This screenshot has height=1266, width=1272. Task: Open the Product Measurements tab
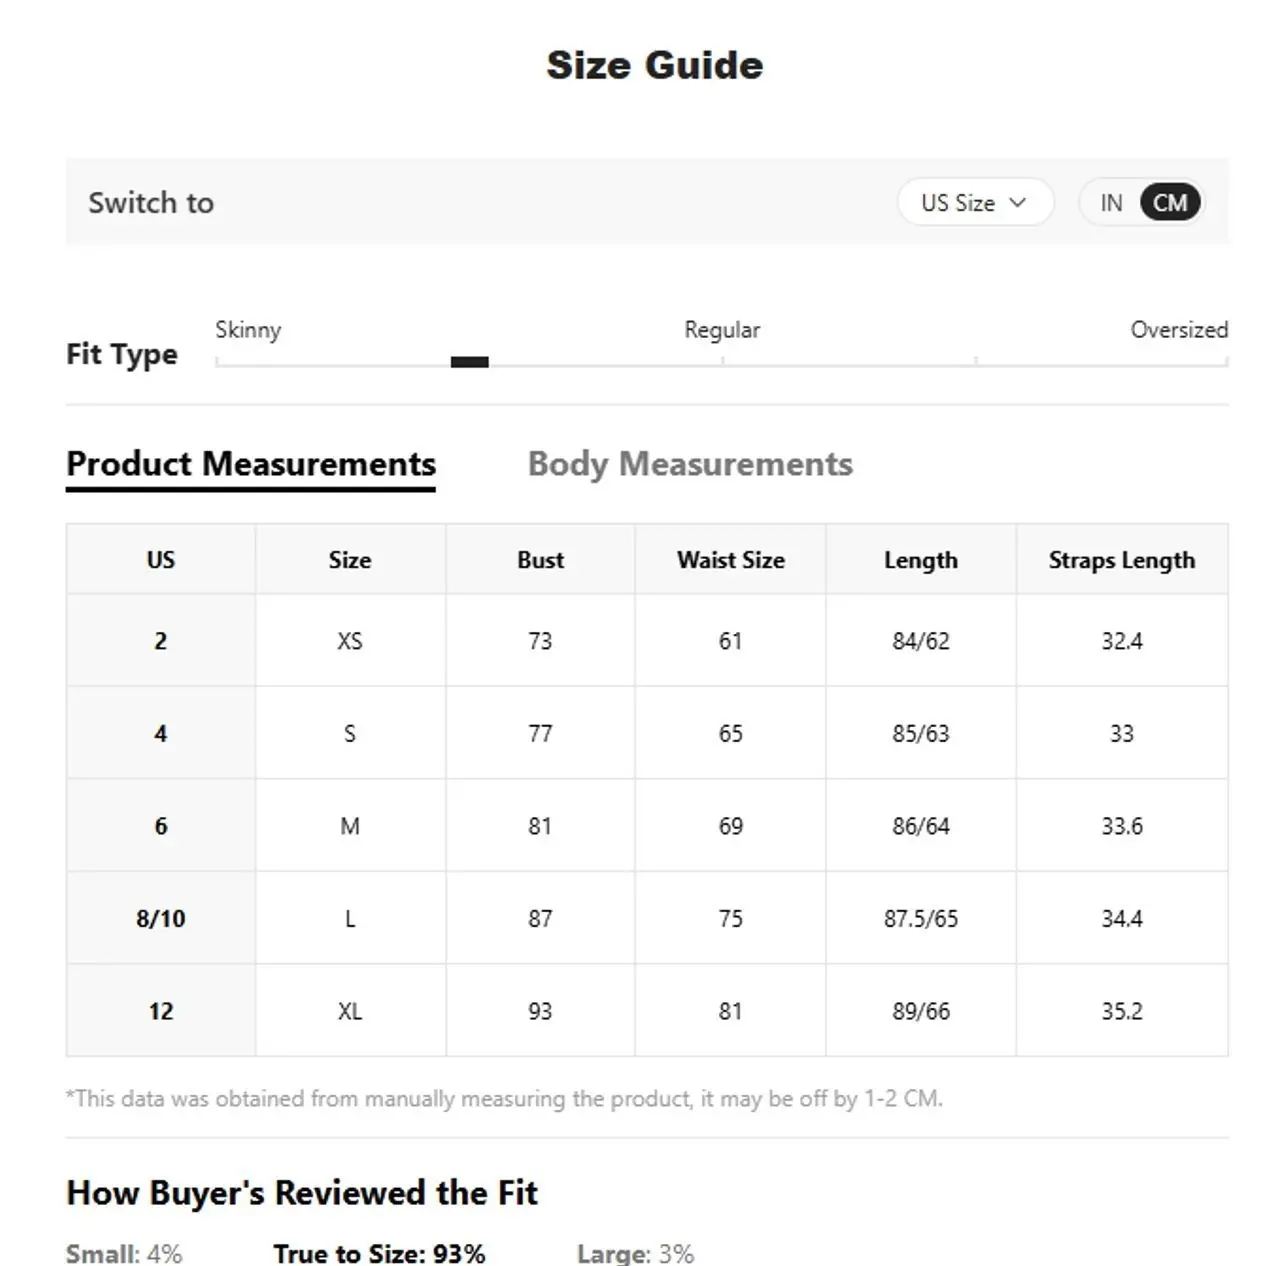coord(251,464)
